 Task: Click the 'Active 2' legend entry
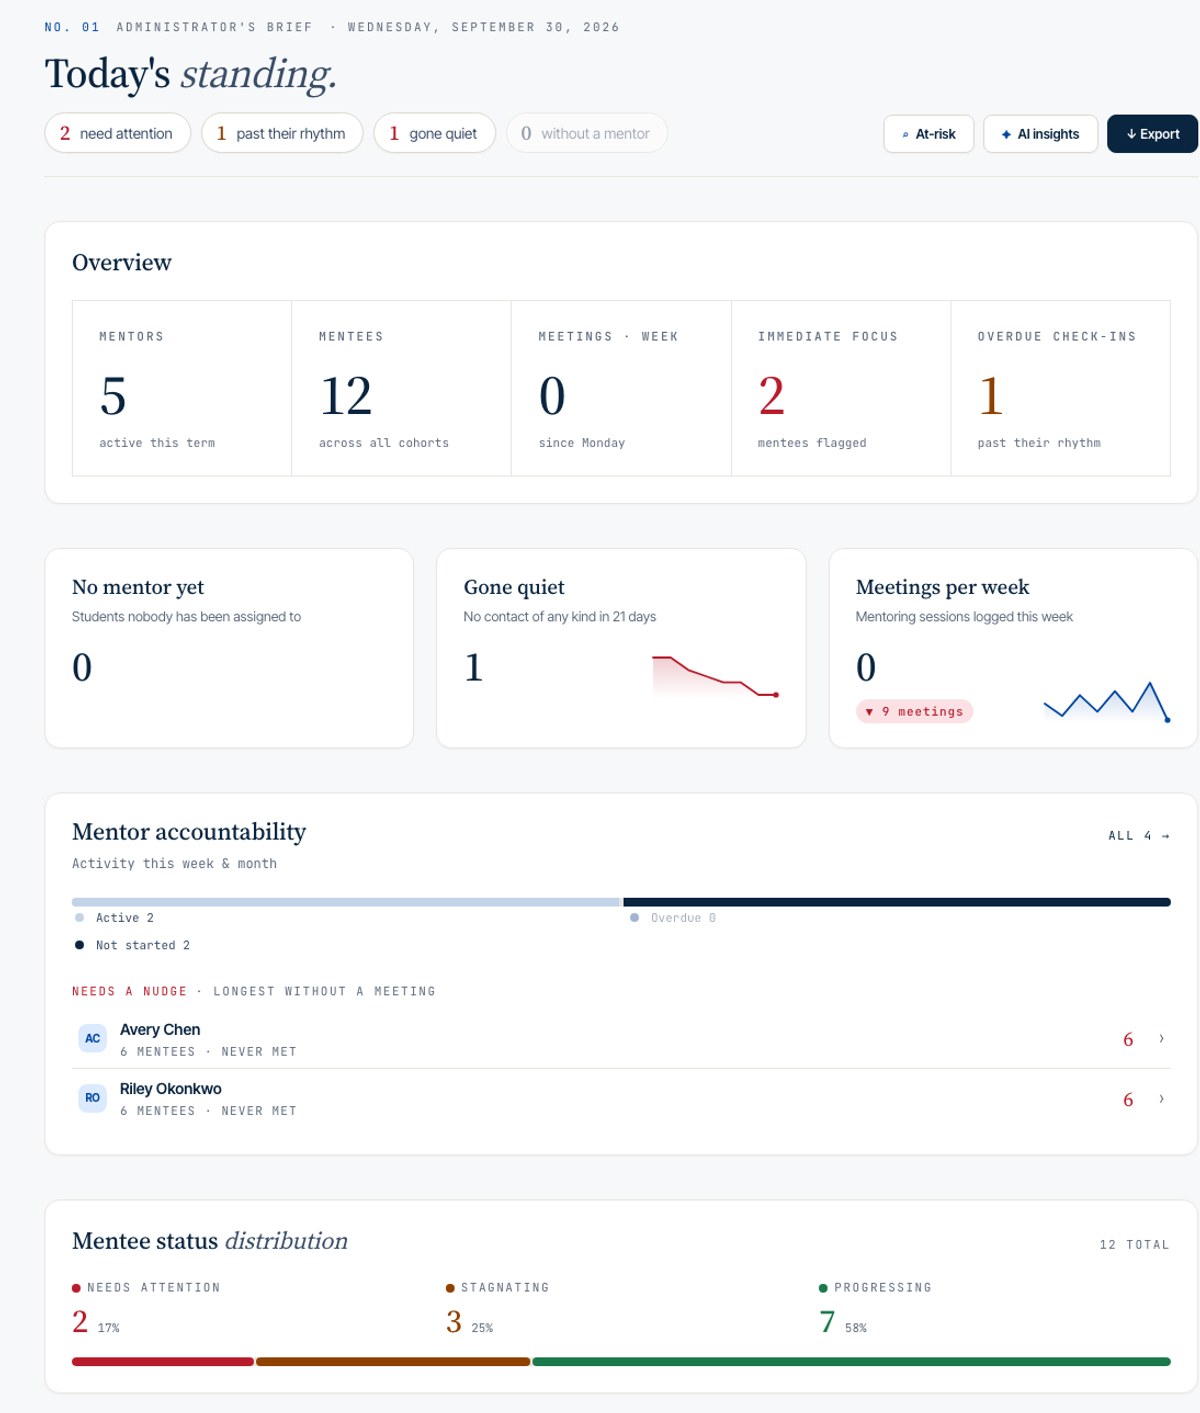(115, 918)
